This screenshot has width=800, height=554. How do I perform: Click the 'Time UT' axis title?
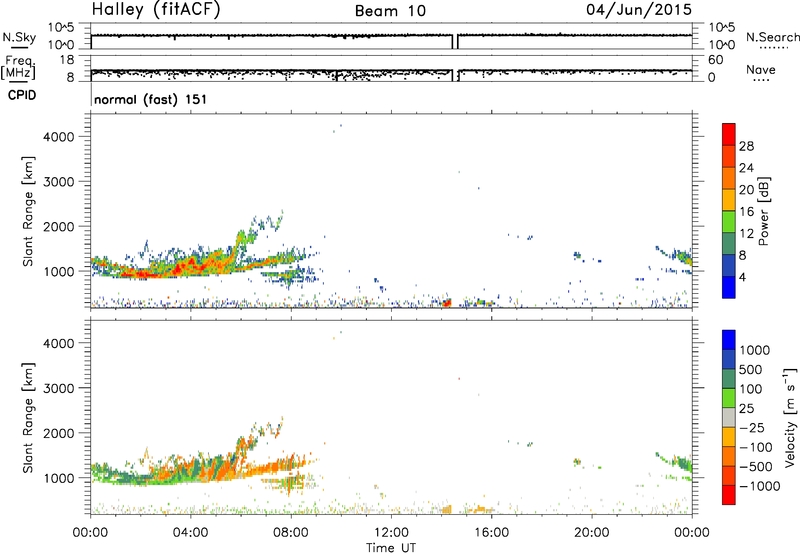[391, 548]
